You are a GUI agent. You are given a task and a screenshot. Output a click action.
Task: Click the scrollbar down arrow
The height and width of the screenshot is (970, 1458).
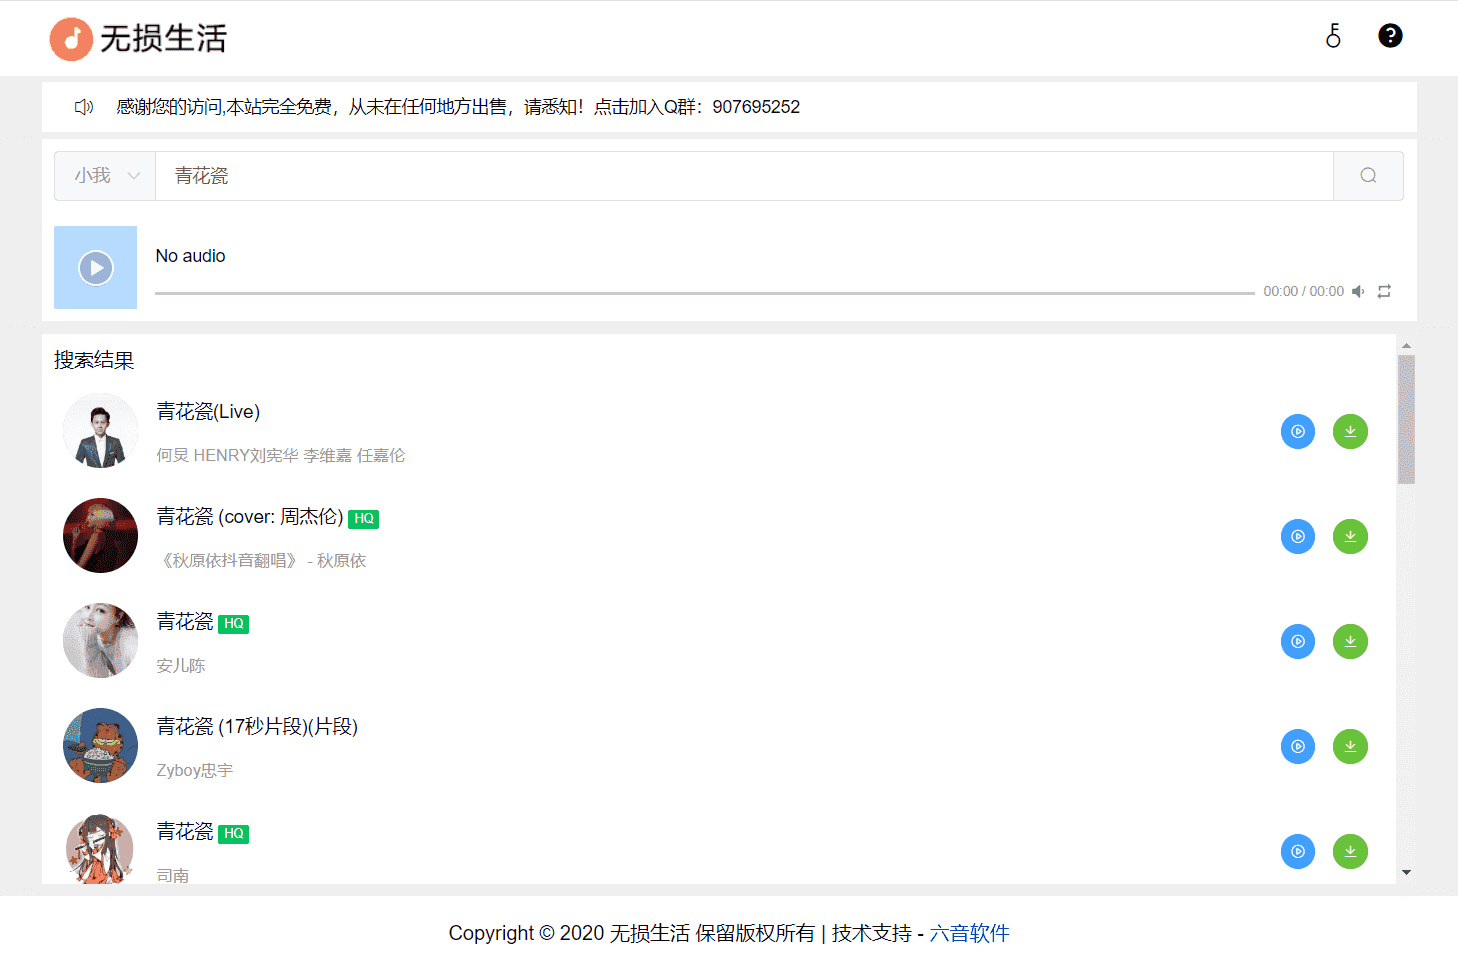[1406, 873]
